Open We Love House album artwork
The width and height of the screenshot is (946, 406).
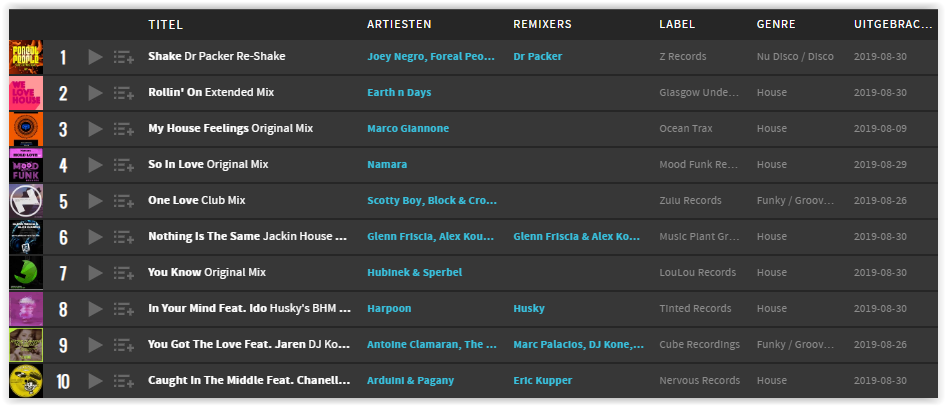(x=26, y=93)
